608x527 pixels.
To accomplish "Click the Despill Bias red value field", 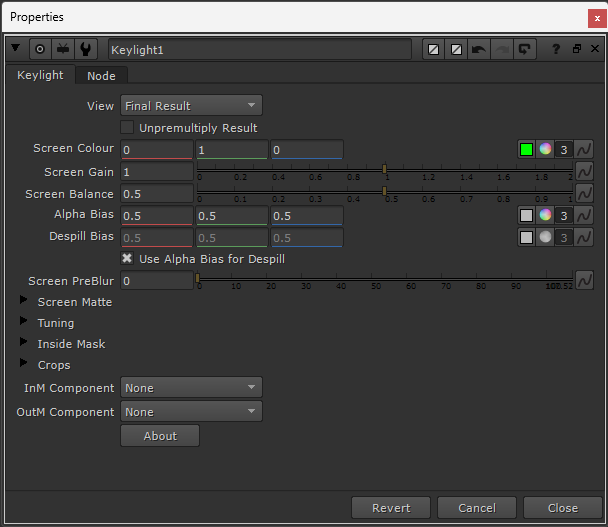I will pos(157,238).
